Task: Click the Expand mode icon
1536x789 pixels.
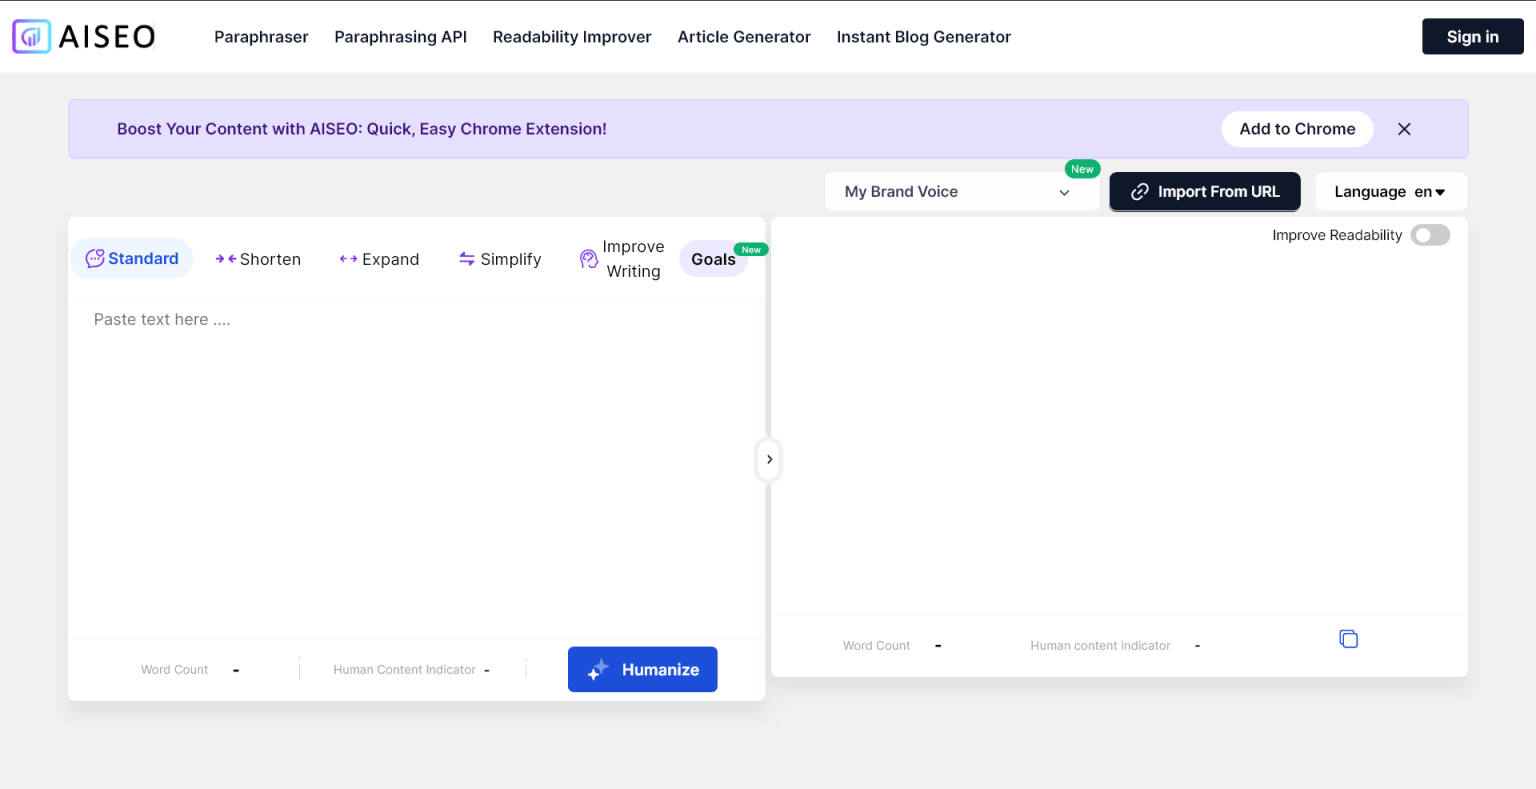Action: click(x=348, y=258)
